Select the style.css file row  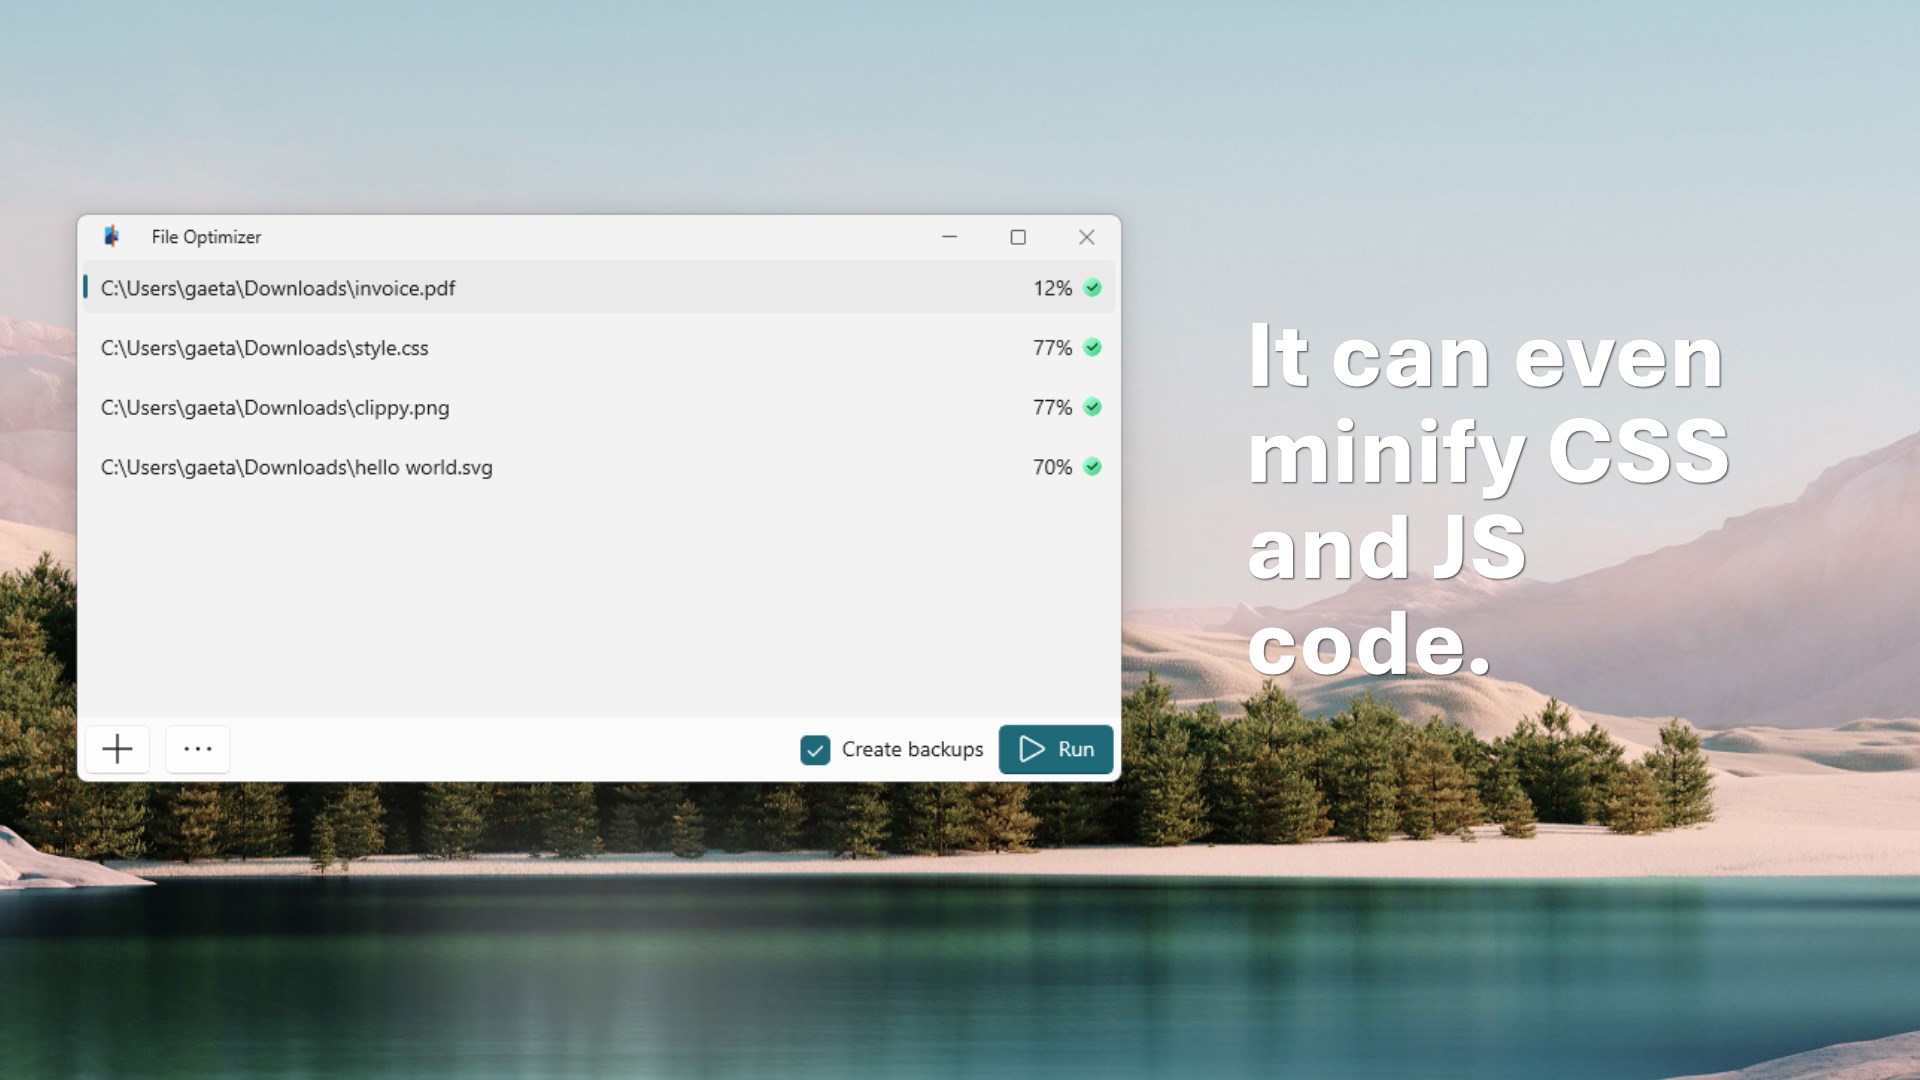[x=599, y=348]
